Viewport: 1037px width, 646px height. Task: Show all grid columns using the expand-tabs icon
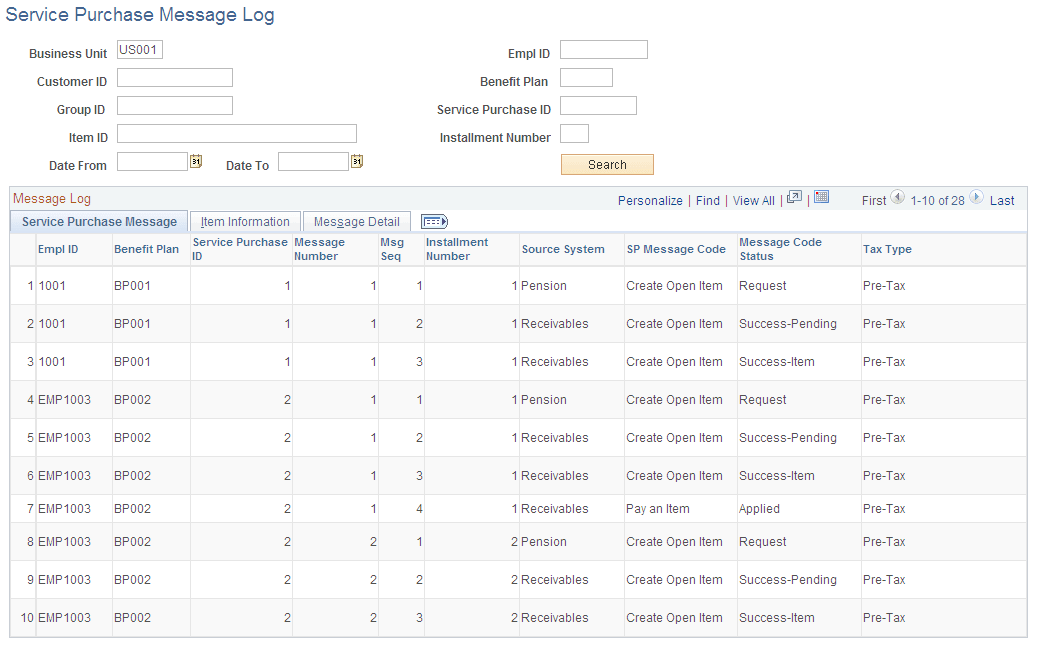434,221
